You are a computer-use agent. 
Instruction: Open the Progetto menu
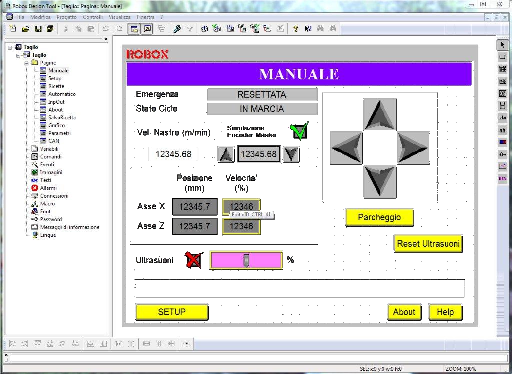[66, 17]
